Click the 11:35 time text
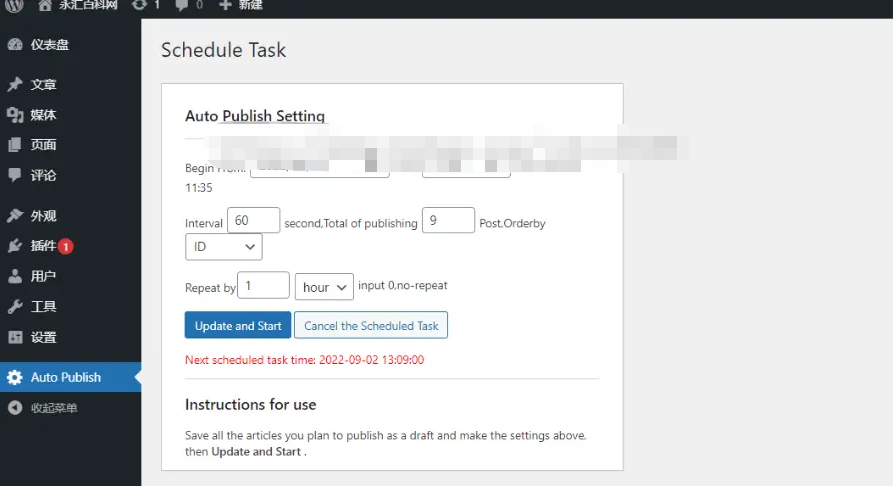This screenshot has height=486, width=893. point(199,188)
